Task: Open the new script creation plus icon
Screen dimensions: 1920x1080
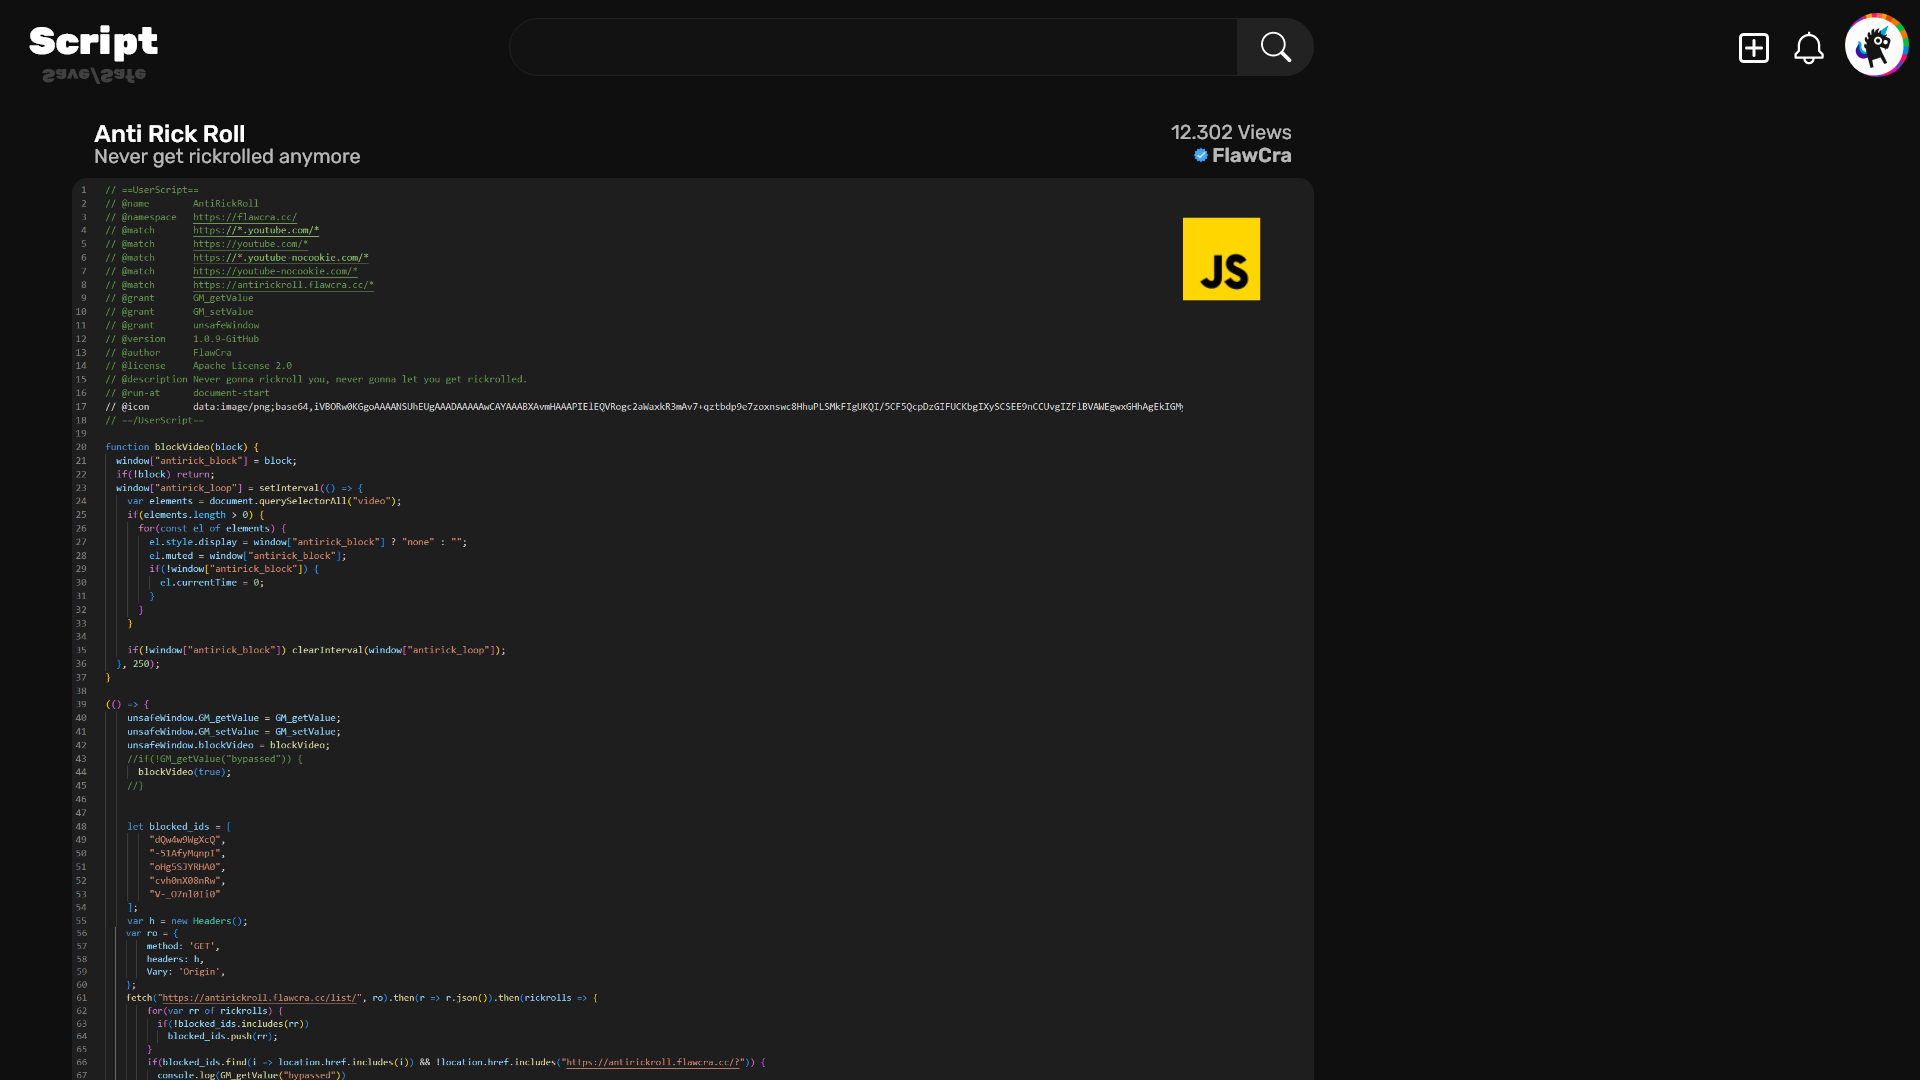Action: pos(1754,47)
